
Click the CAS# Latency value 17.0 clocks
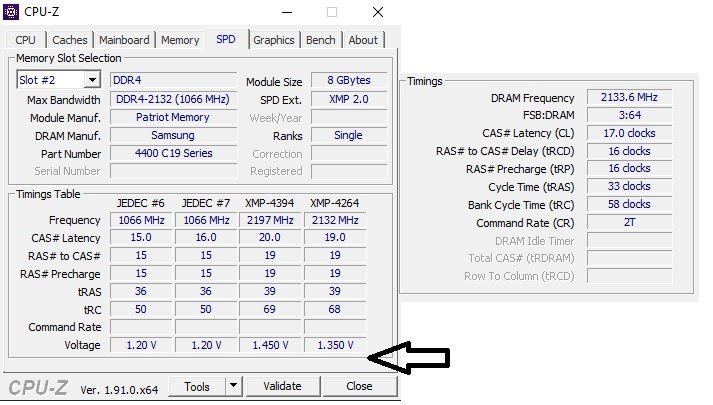629,133
